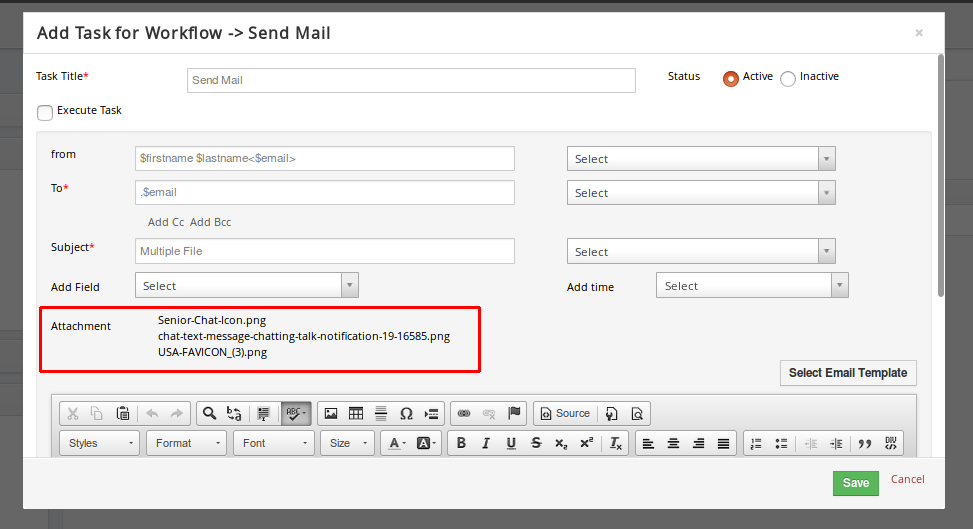973x529 pixels.
Task: Open the Font dropdown
Action: pos(274,443)
